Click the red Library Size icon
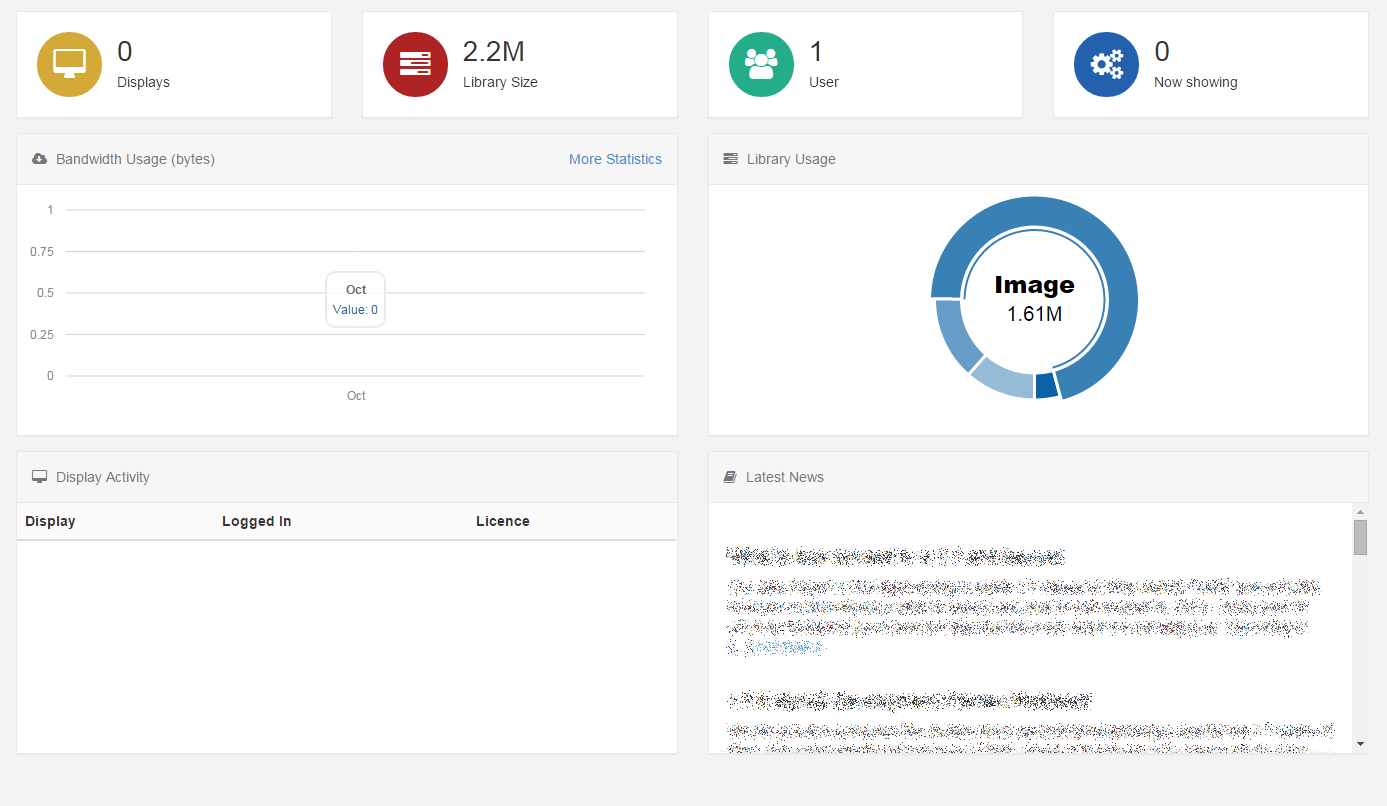The image size is (1387, 806). 415,64
